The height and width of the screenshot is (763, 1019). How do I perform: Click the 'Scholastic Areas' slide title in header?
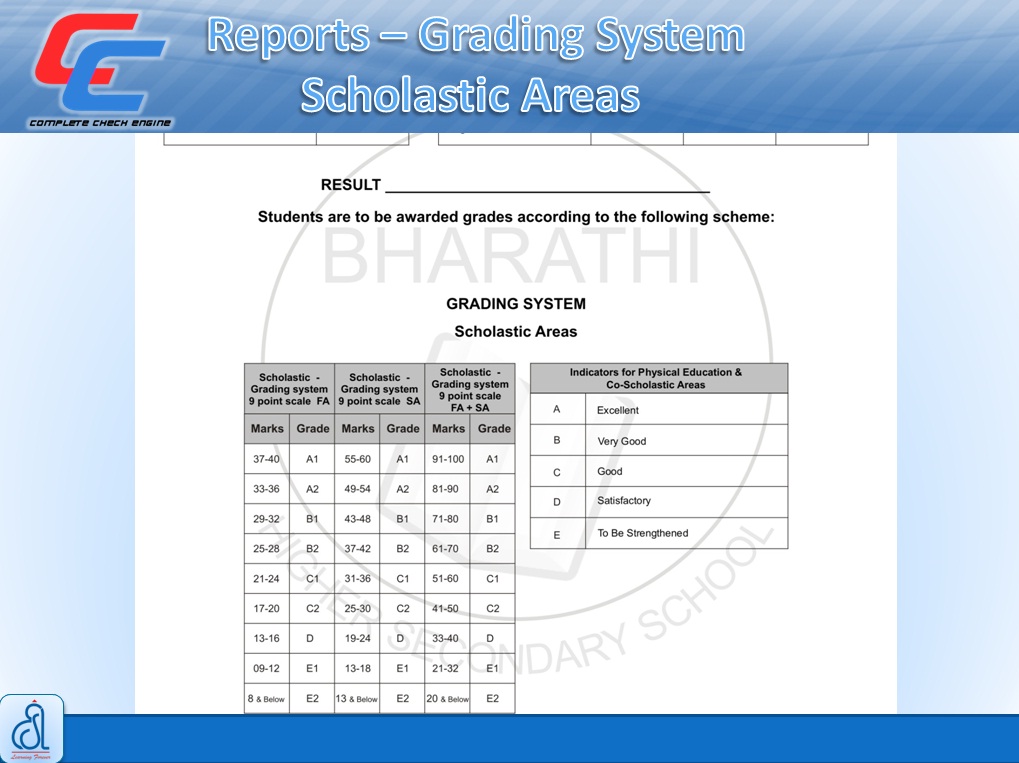470,95
